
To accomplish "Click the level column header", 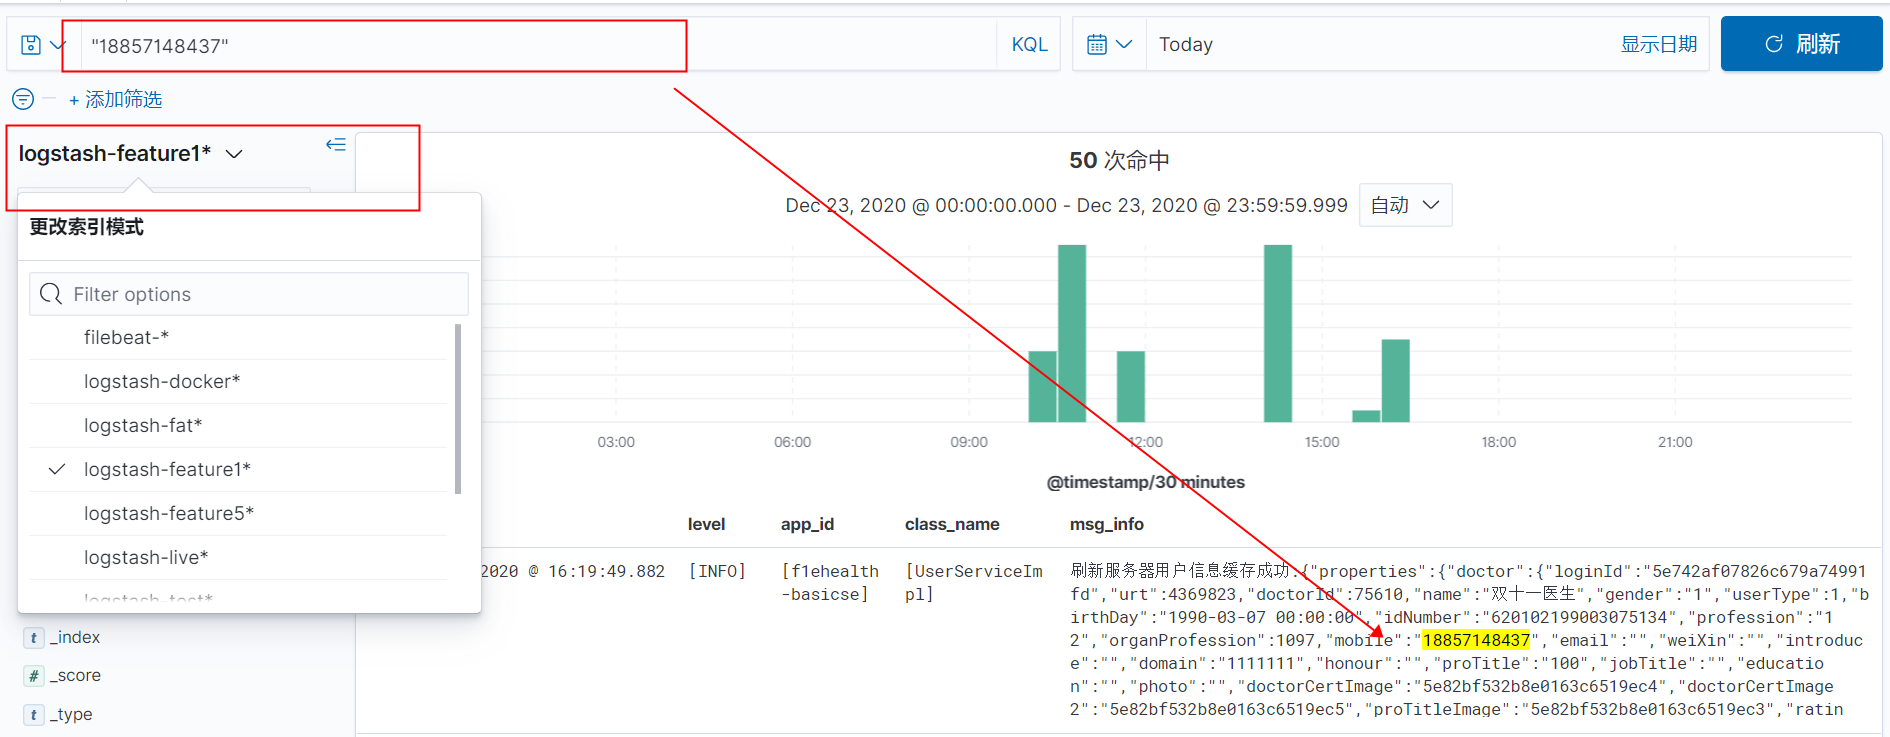I will point(706,524).
